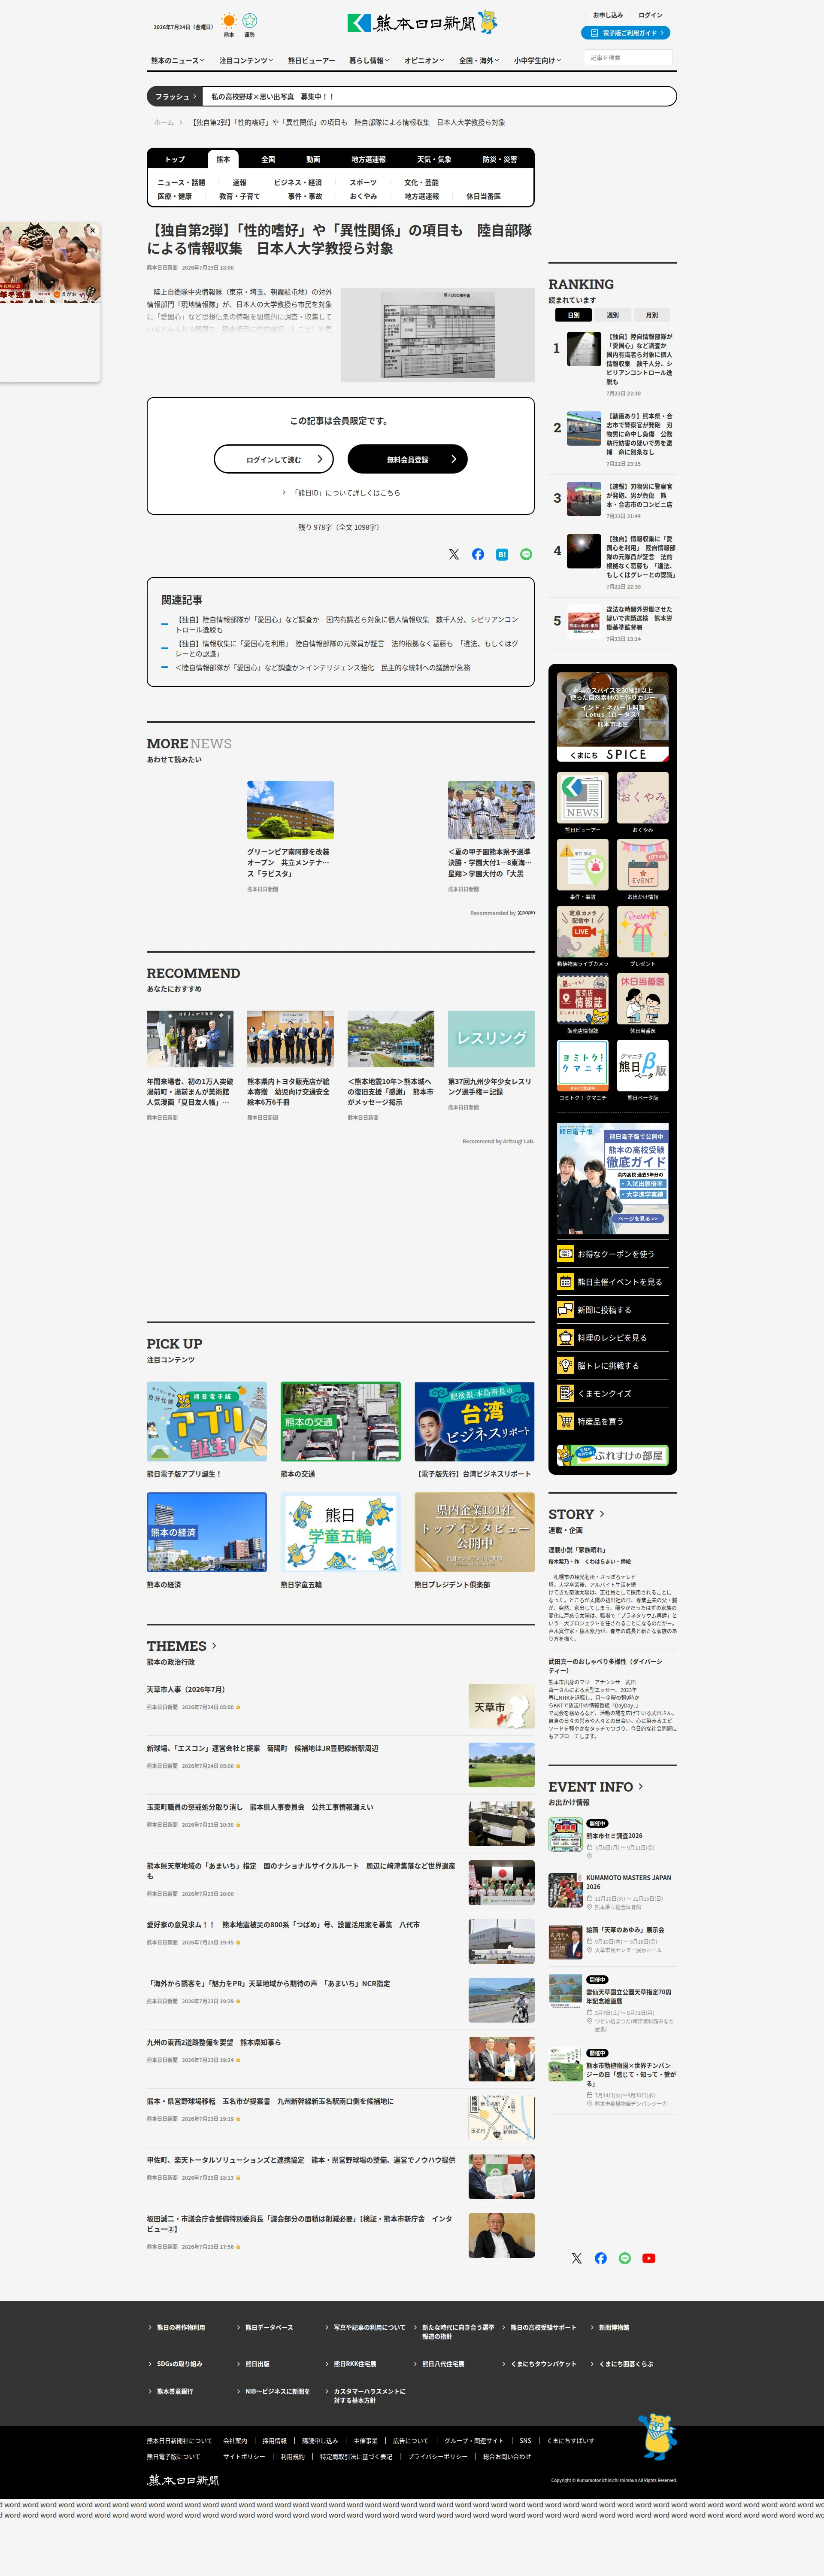Select the 週別 ranking tab
Screen dimensions: 824x2576
(613, 315)
